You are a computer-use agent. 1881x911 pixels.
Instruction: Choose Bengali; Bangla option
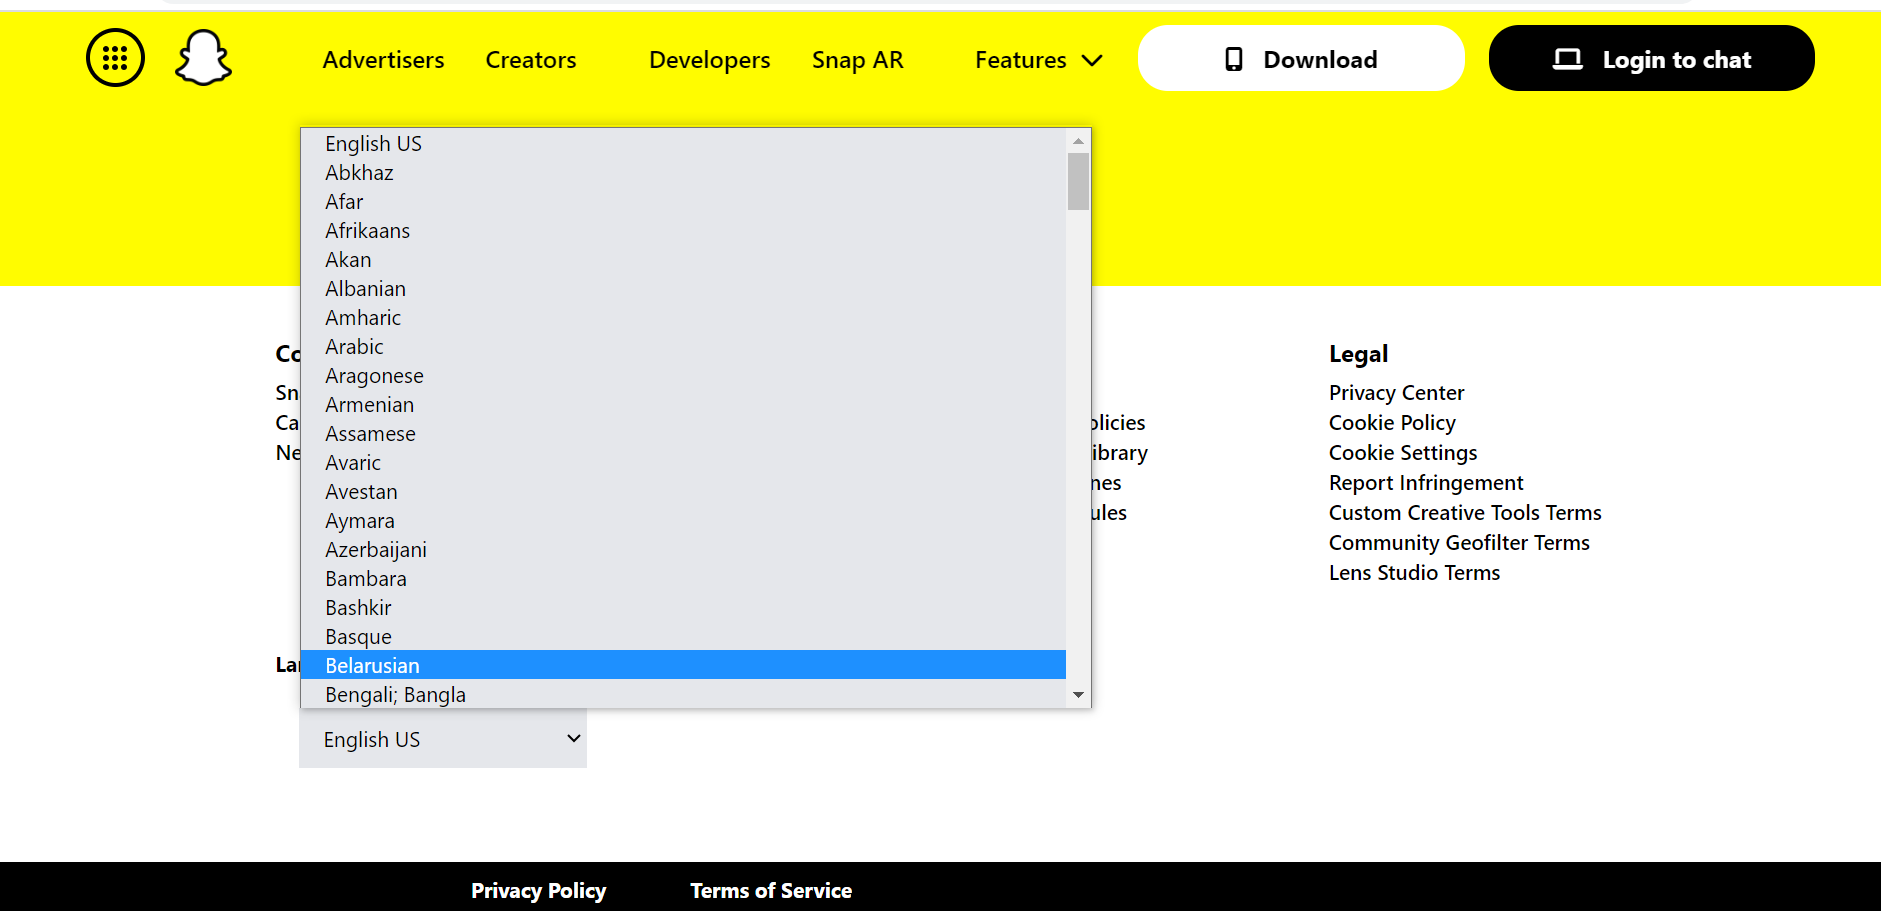coord(683,694)
